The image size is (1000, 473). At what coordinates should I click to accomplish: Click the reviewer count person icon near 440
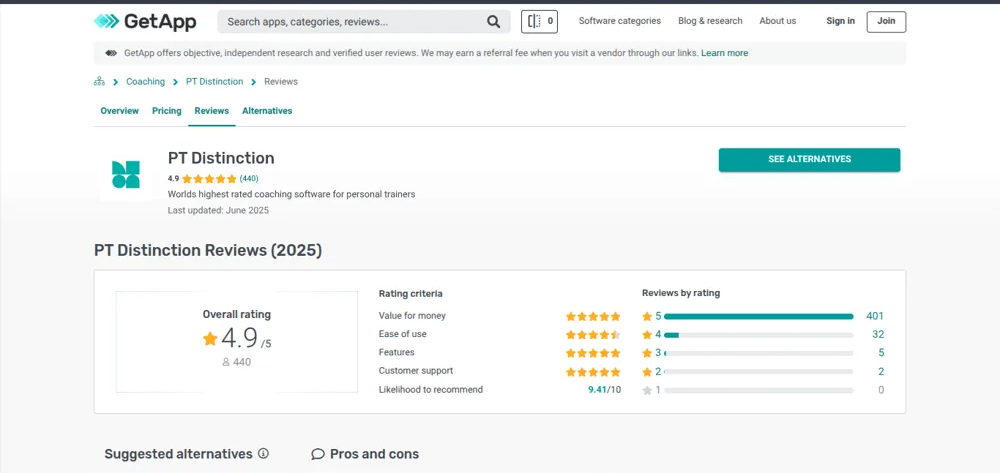[226, 362]
